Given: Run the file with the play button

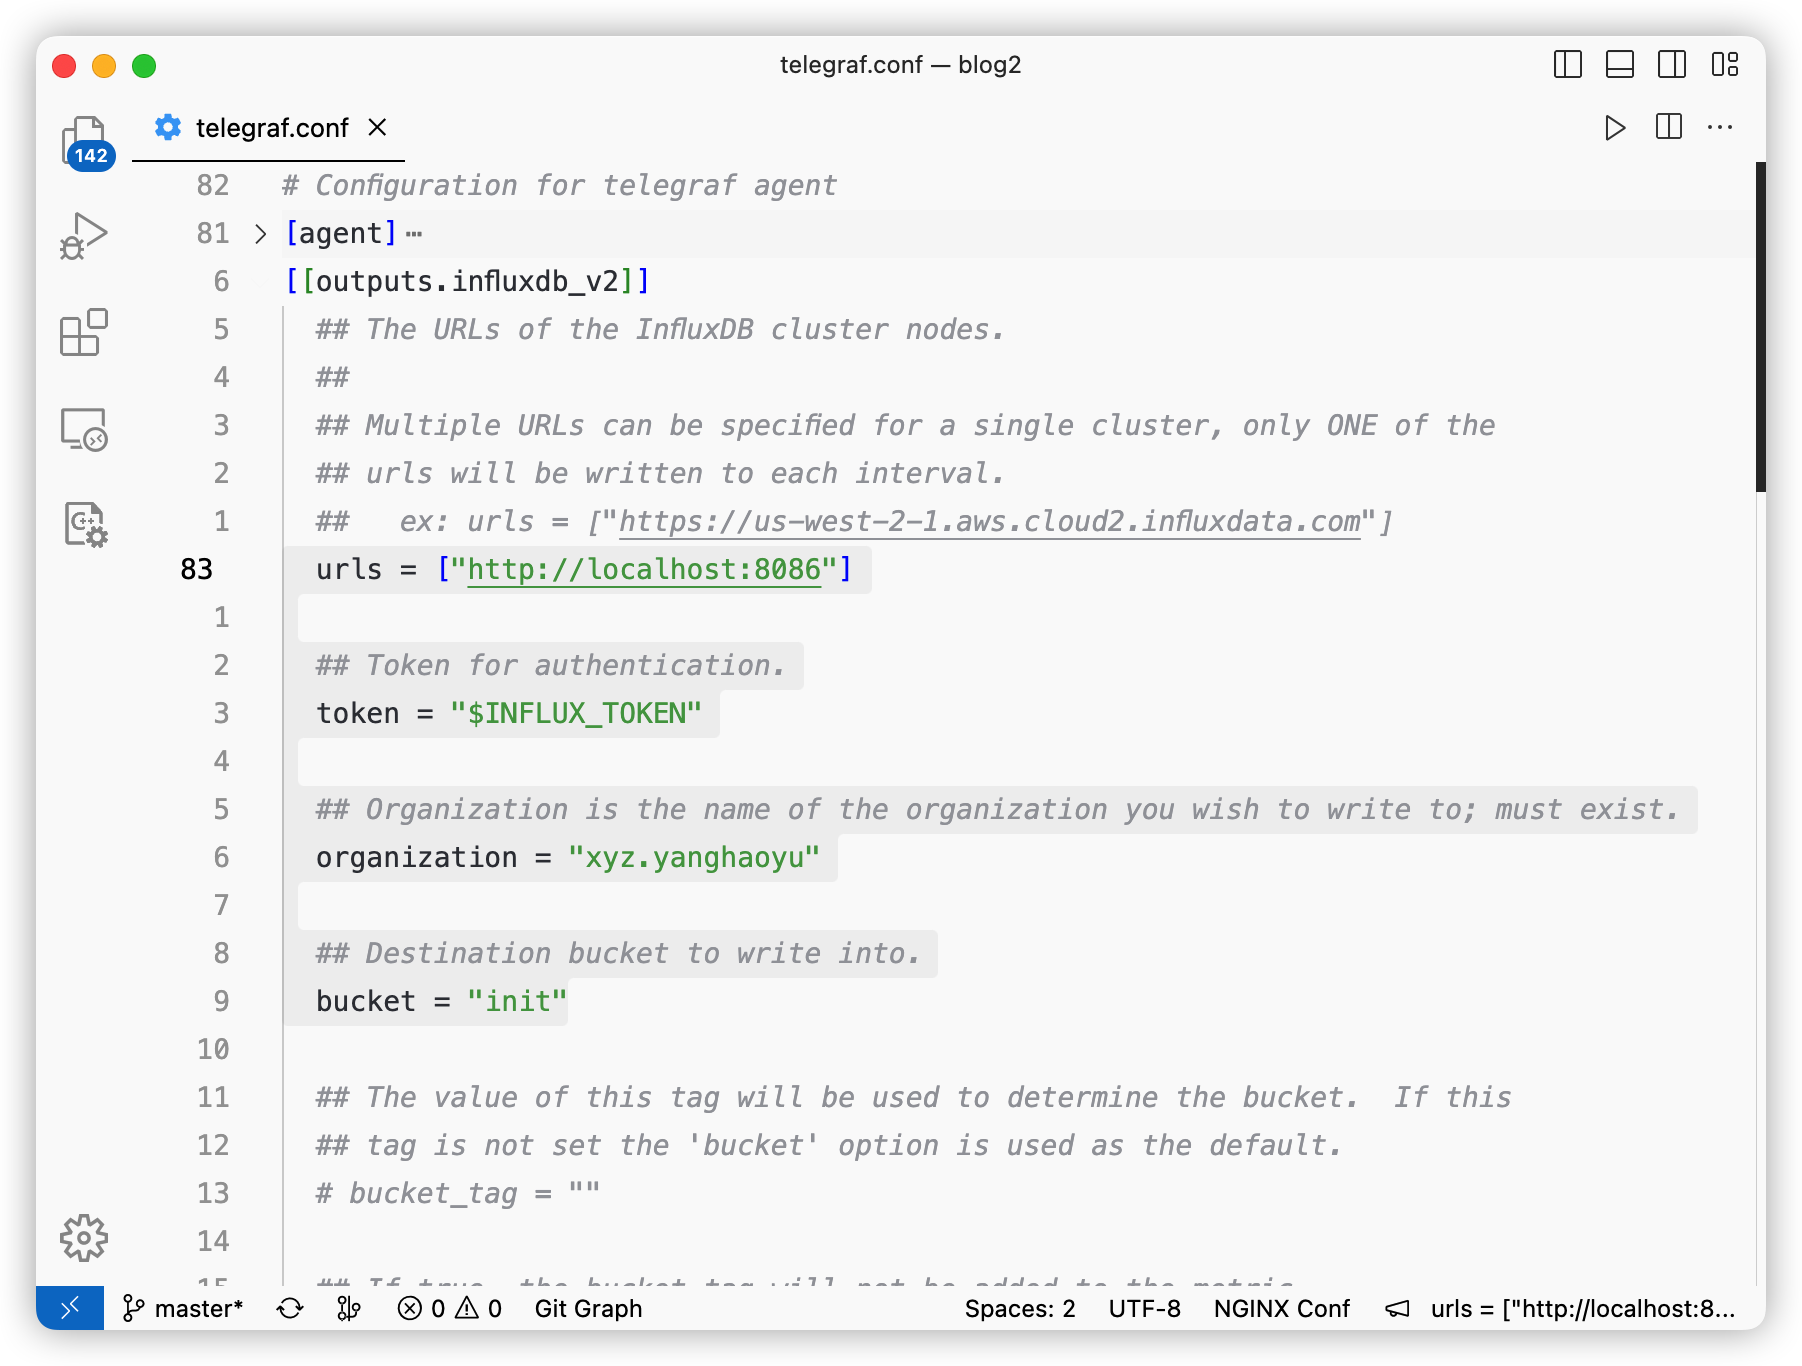Looking at the screenshot, I should click(1614, 128).
